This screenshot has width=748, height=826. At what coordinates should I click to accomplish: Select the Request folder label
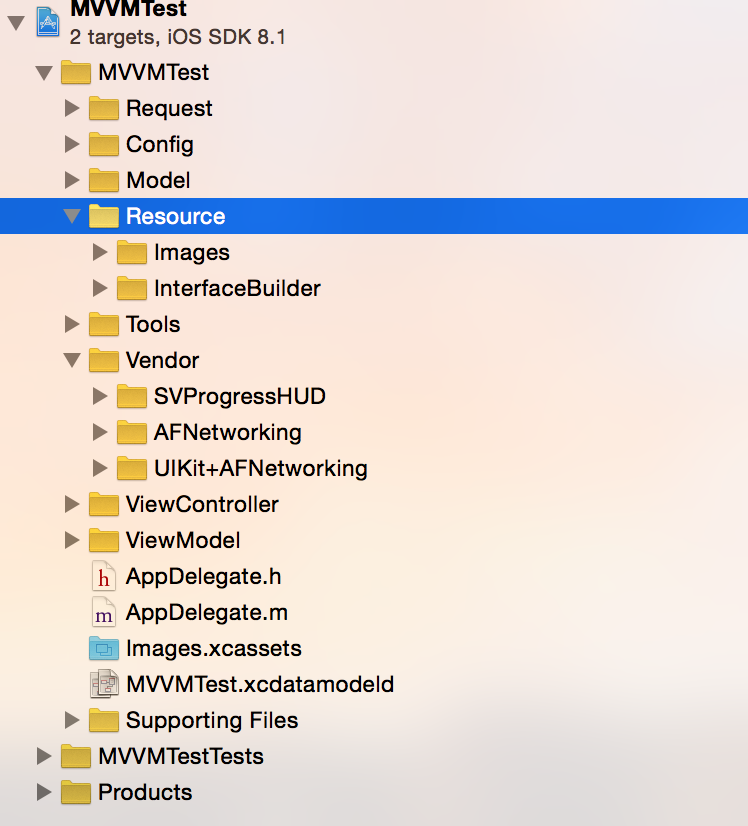pyautogui.click(x=169, y=108)
